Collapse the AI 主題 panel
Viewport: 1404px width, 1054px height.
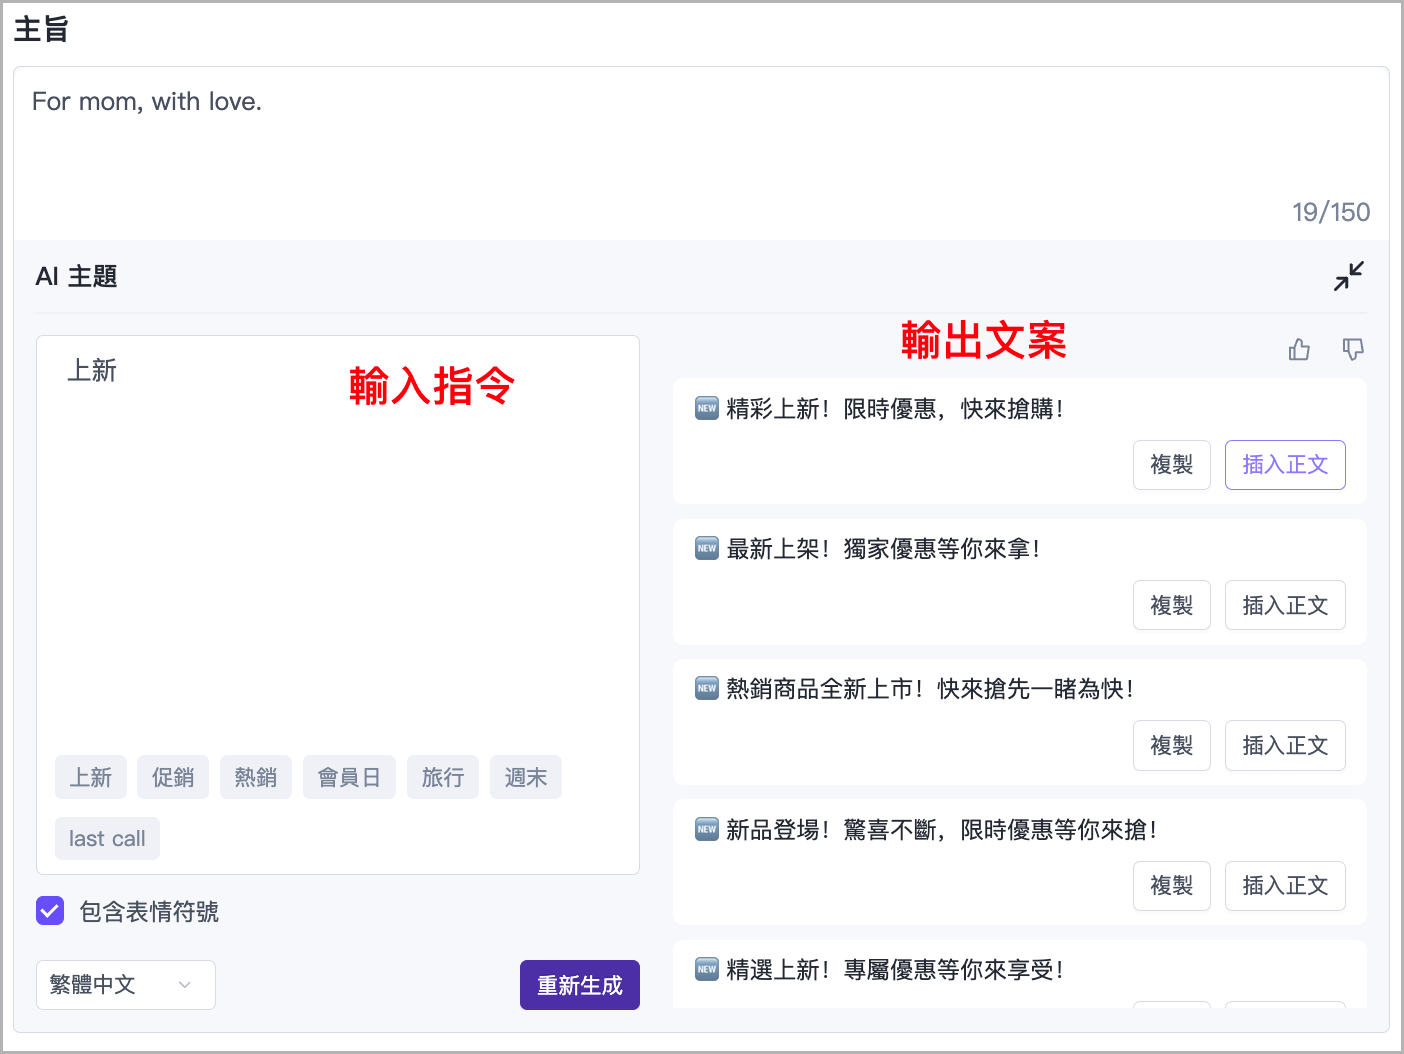point(1348,276)
